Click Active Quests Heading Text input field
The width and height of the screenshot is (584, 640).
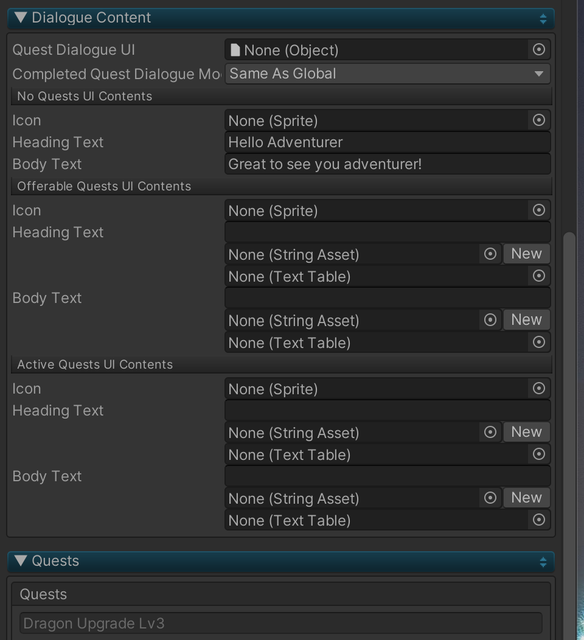pos(388,411)
